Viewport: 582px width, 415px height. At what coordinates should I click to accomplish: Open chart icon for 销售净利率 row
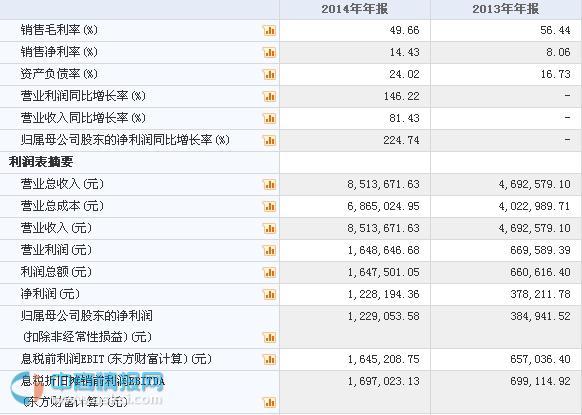click(270, 52)
